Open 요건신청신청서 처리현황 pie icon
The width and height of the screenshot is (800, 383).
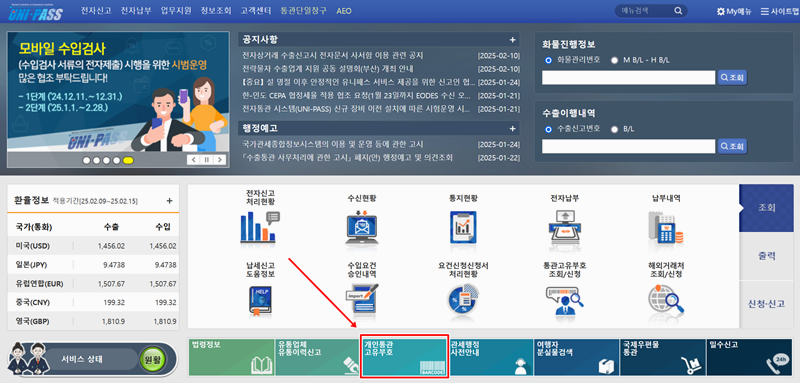(x=463, y=300)
